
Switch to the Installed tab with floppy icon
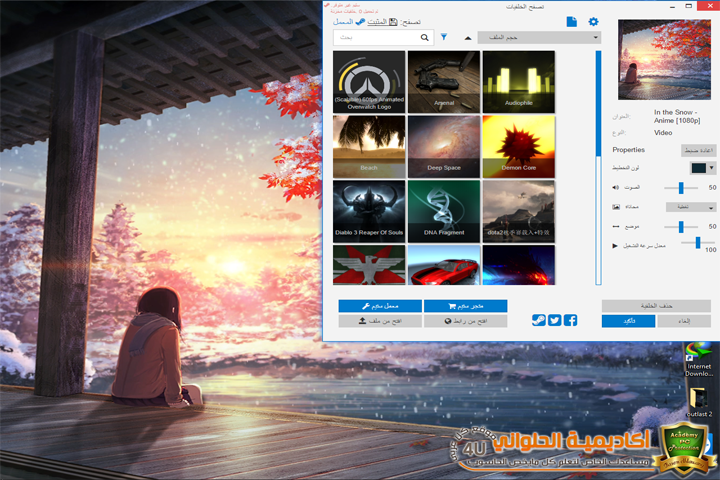[x=382, y=22]
